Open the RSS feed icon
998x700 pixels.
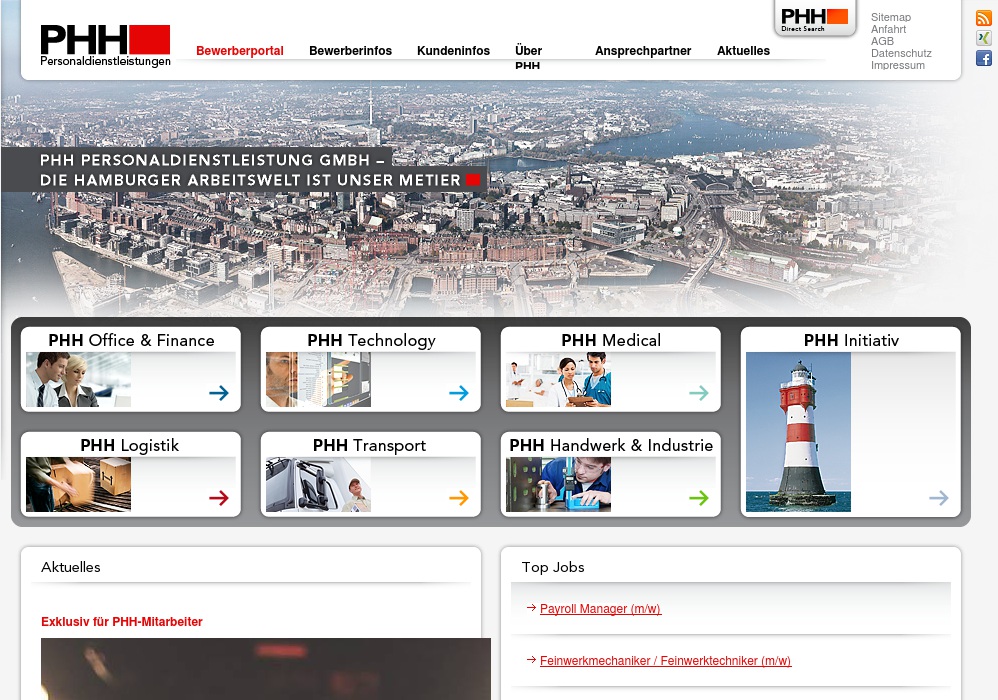983,18
